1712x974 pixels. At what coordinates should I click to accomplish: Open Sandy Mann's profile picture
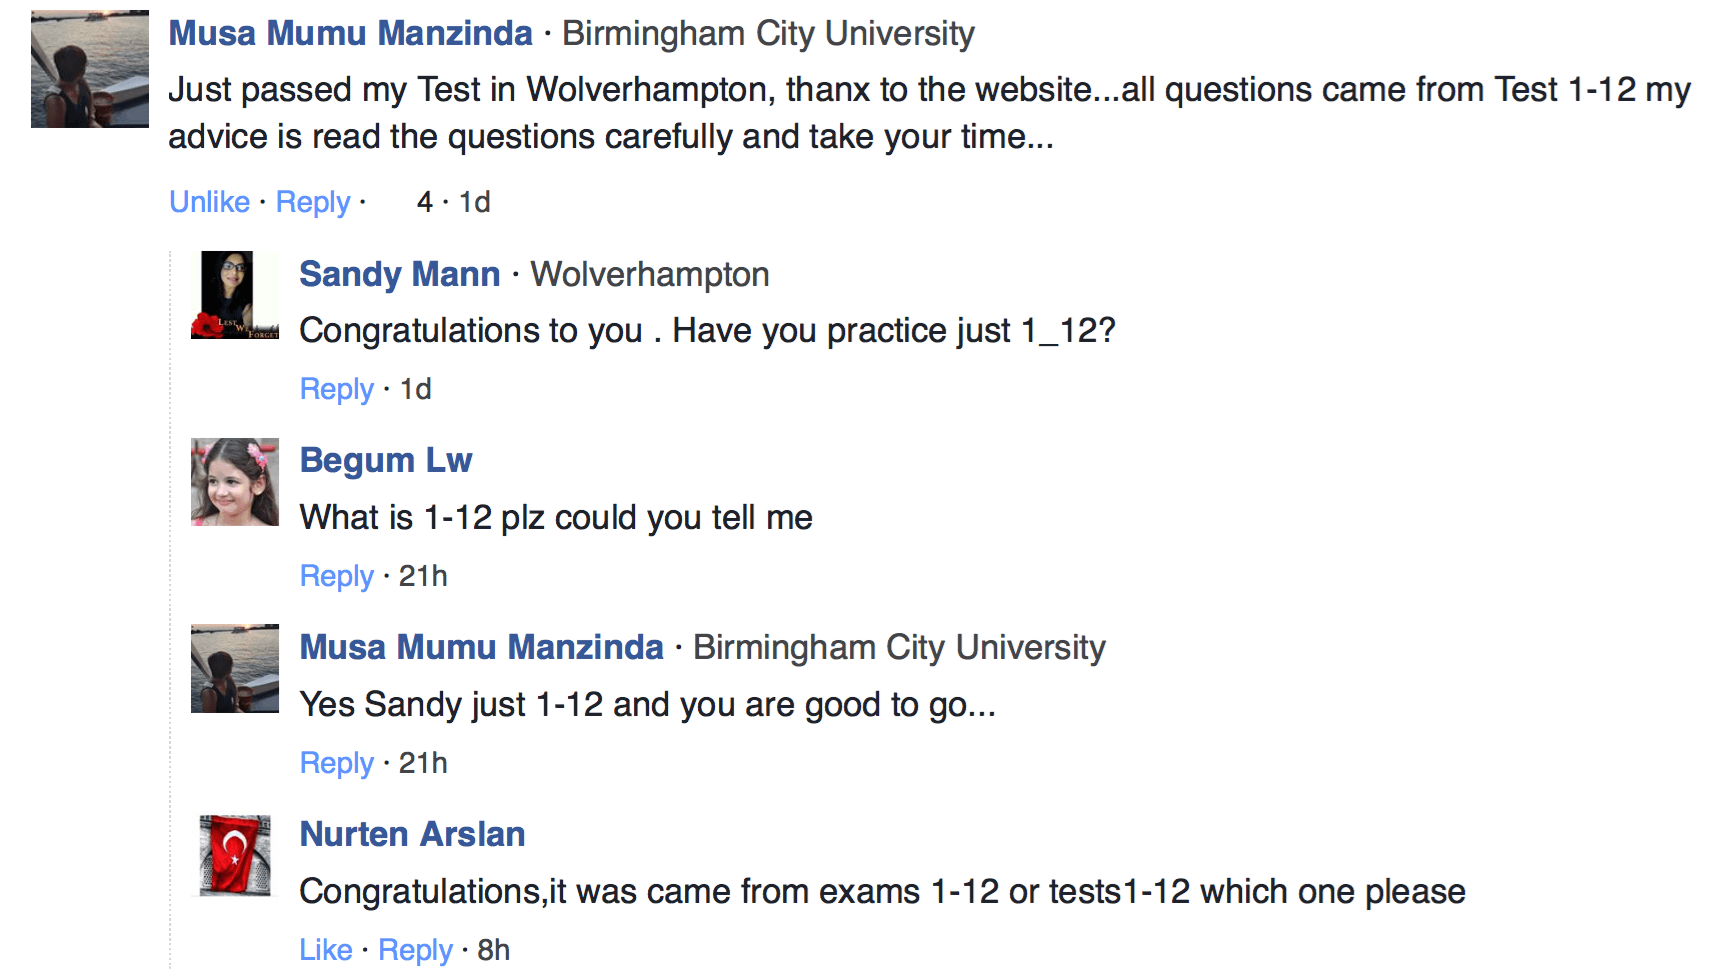pos(235,295)
